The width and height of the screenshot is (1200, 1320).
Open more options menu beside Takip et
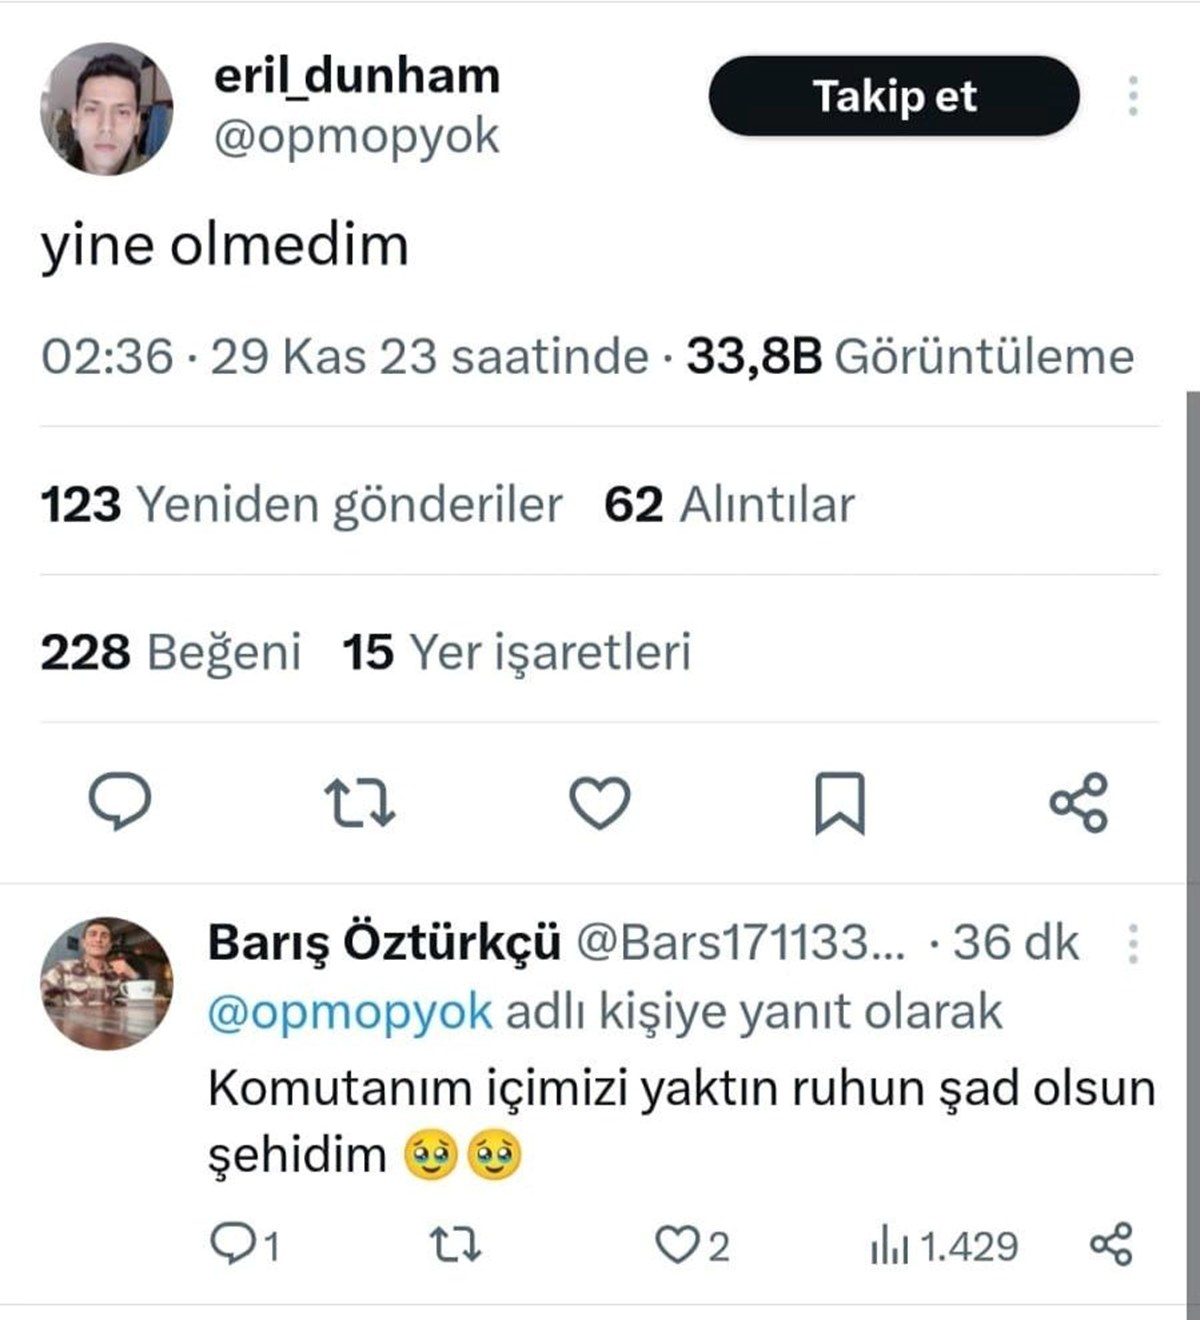pos(1133,96)
